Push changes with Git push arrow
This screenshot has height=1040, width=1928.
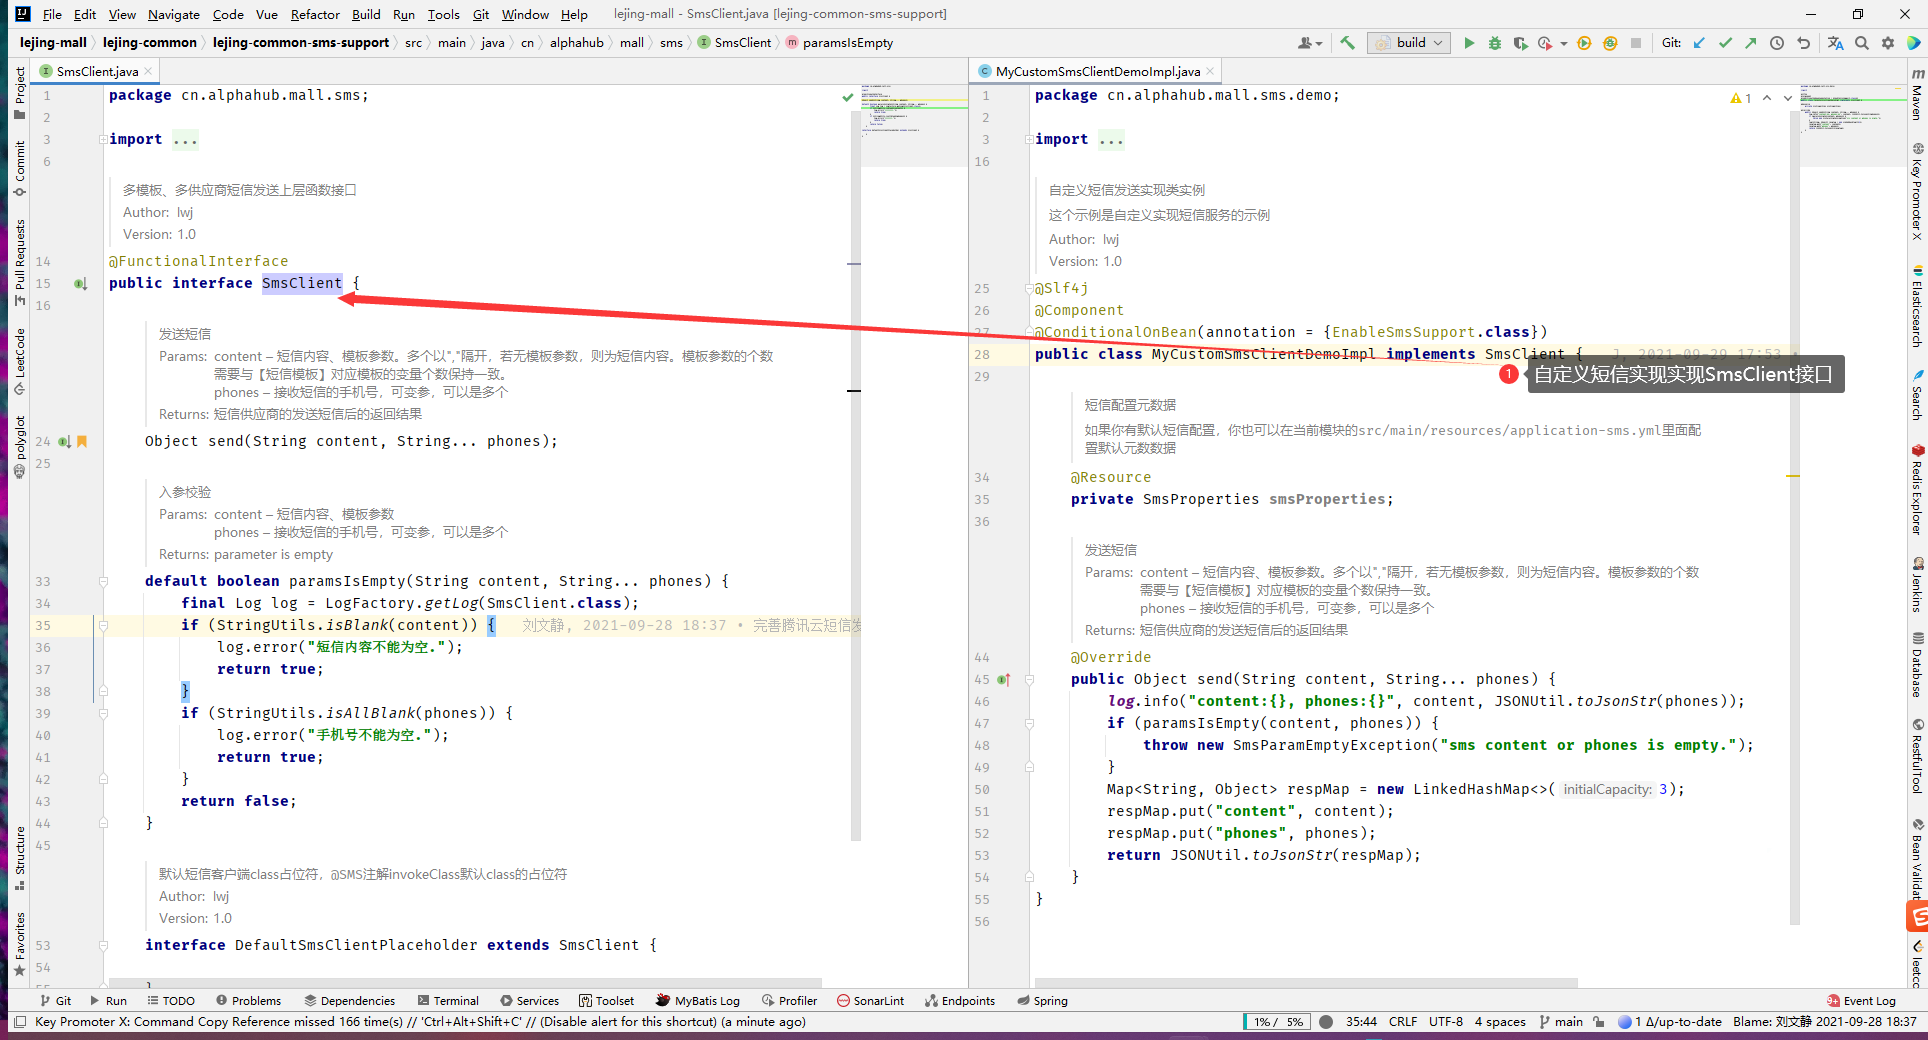point(1750,43)
